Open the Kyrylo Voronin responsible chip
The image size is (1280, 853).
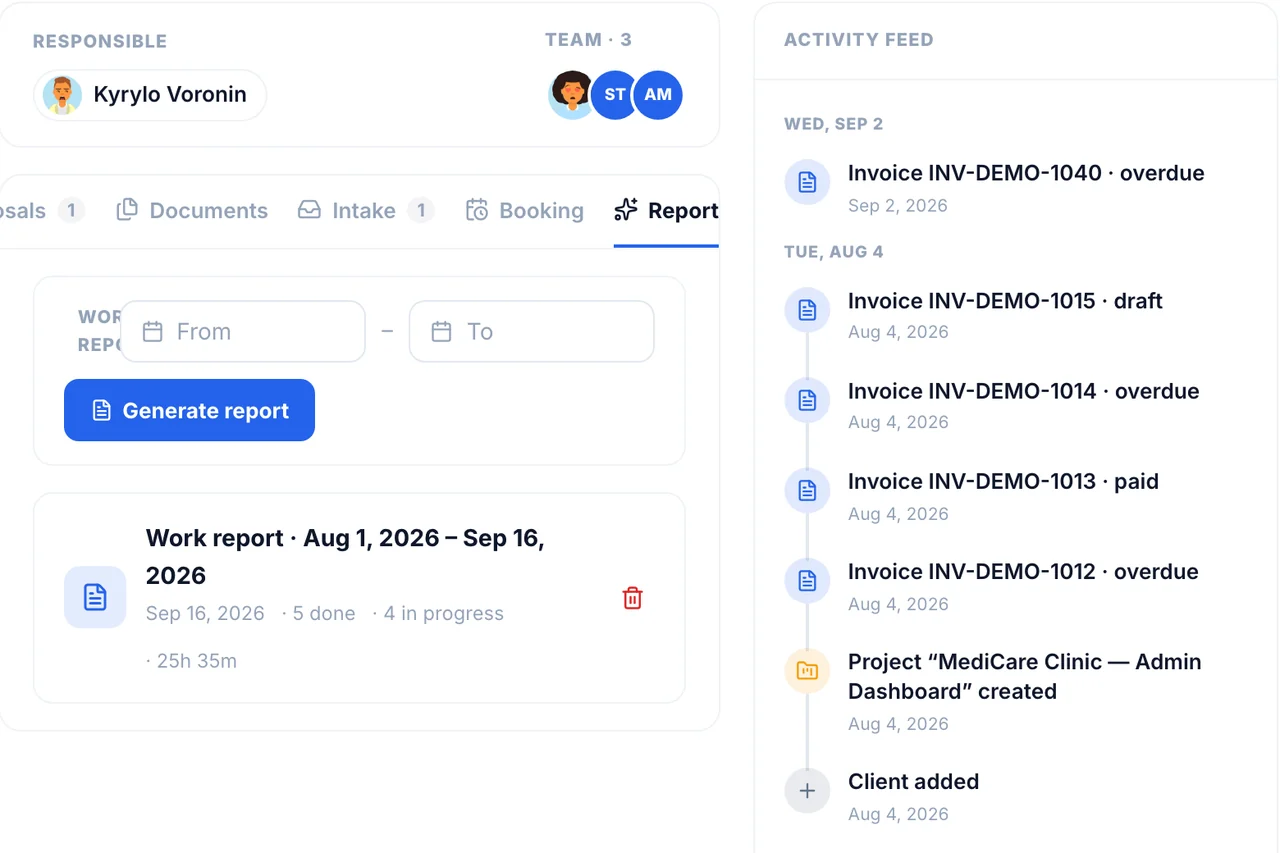[x=150, y=95]
